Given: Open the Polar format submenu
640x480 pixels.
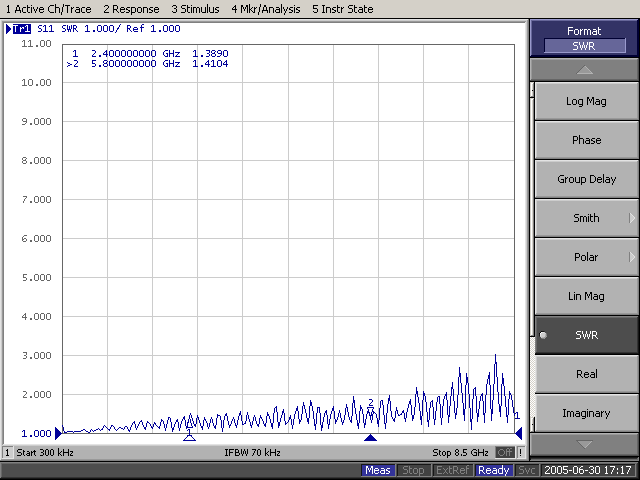Looking at the screenshot, I should [586, 257].
